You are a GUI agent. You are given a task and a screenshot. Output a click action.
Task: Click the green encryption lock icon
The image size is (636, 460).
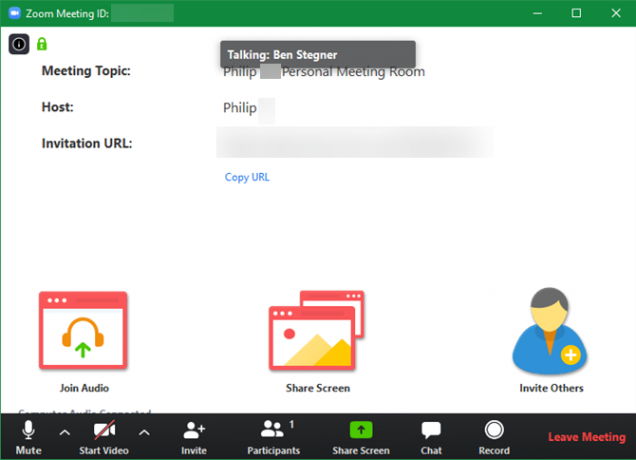click(42, 44)
